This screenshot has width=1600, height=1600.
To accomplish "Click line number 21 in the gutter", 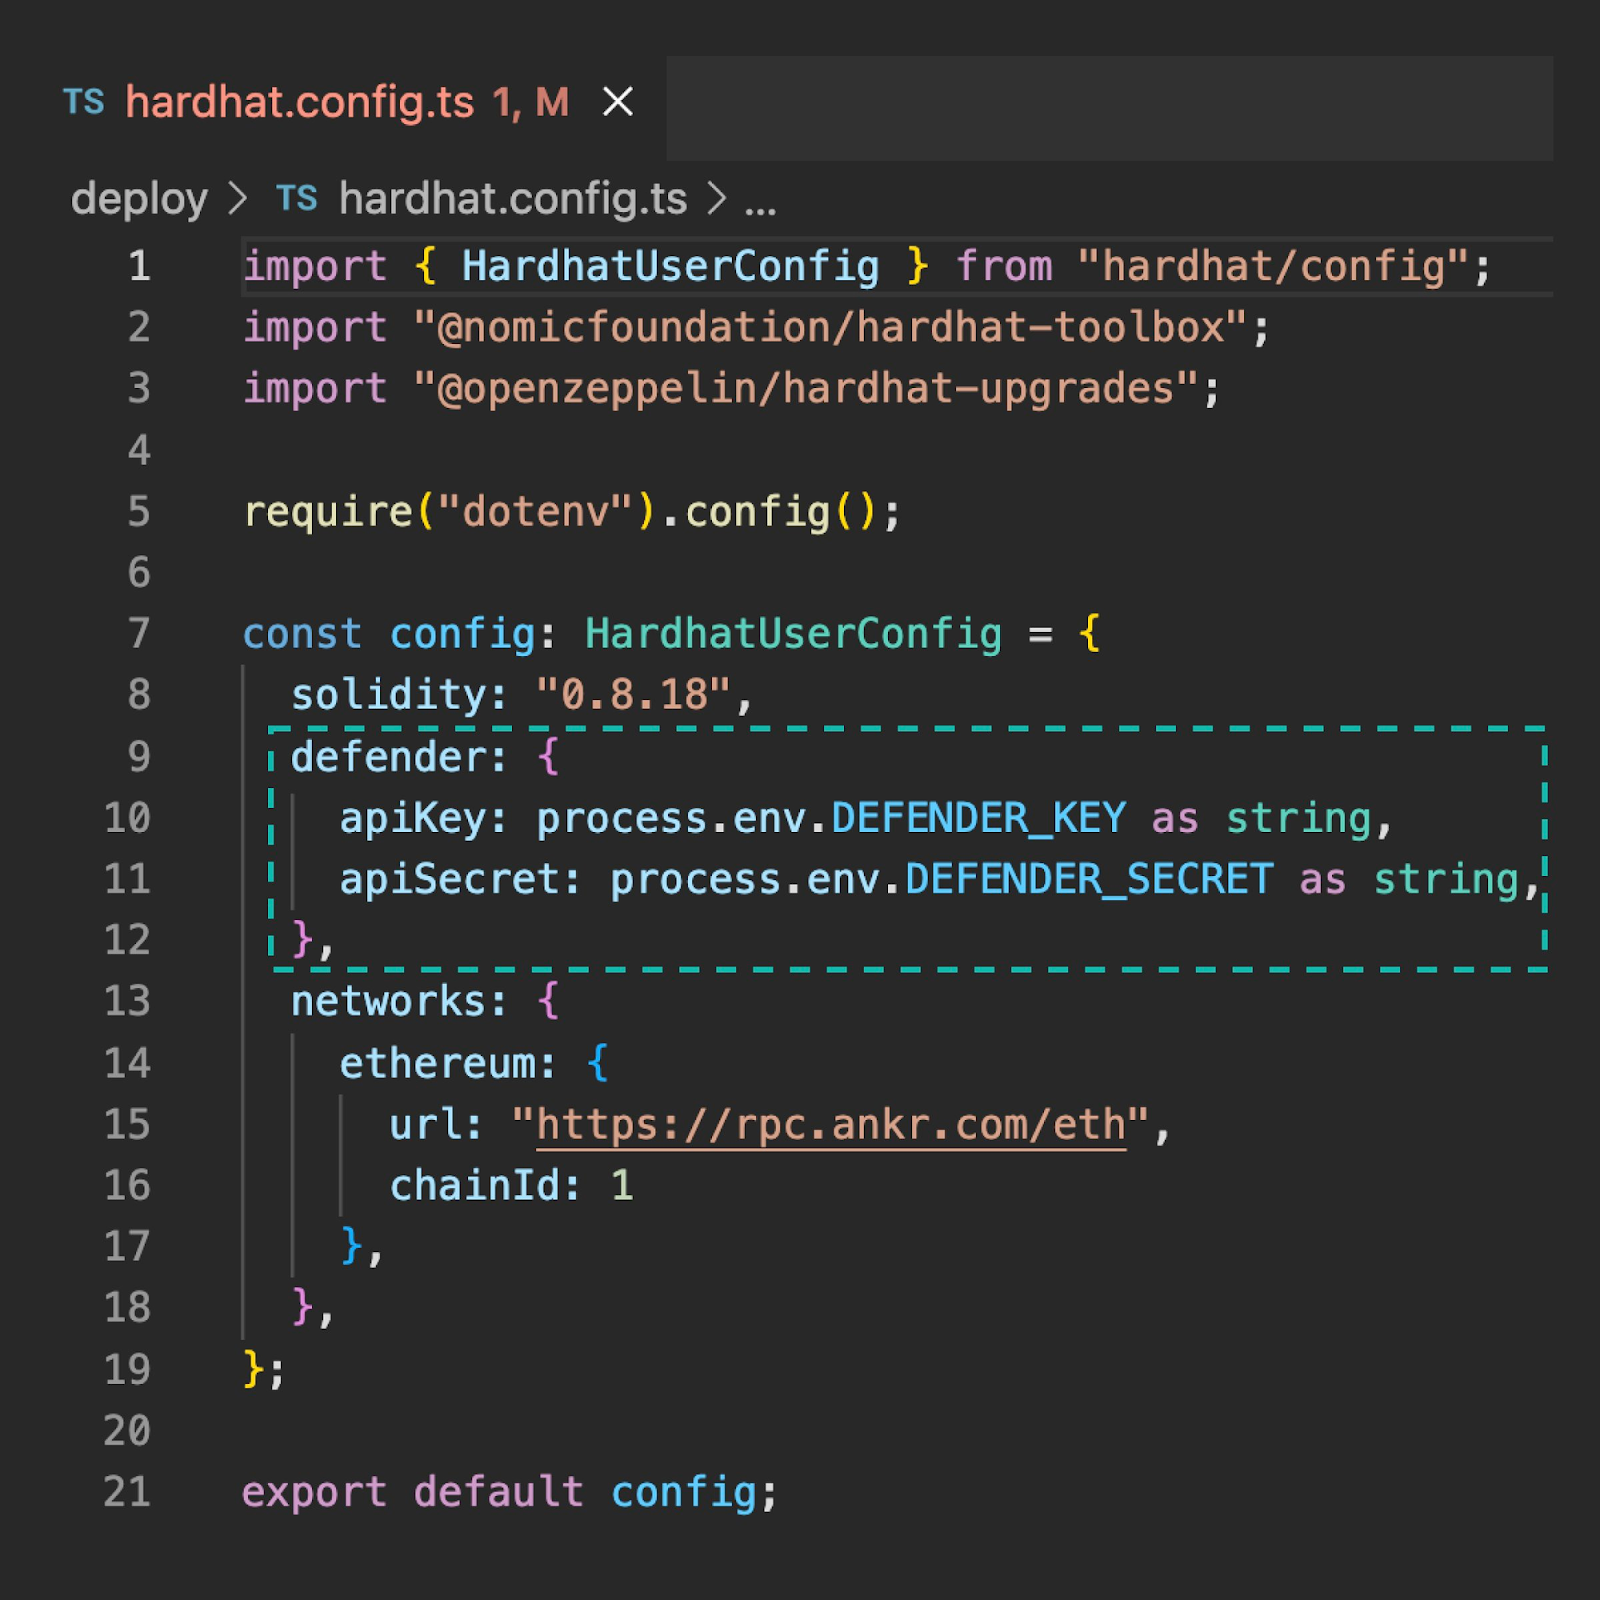I will pyautogui.click(x=127, y=1492).
